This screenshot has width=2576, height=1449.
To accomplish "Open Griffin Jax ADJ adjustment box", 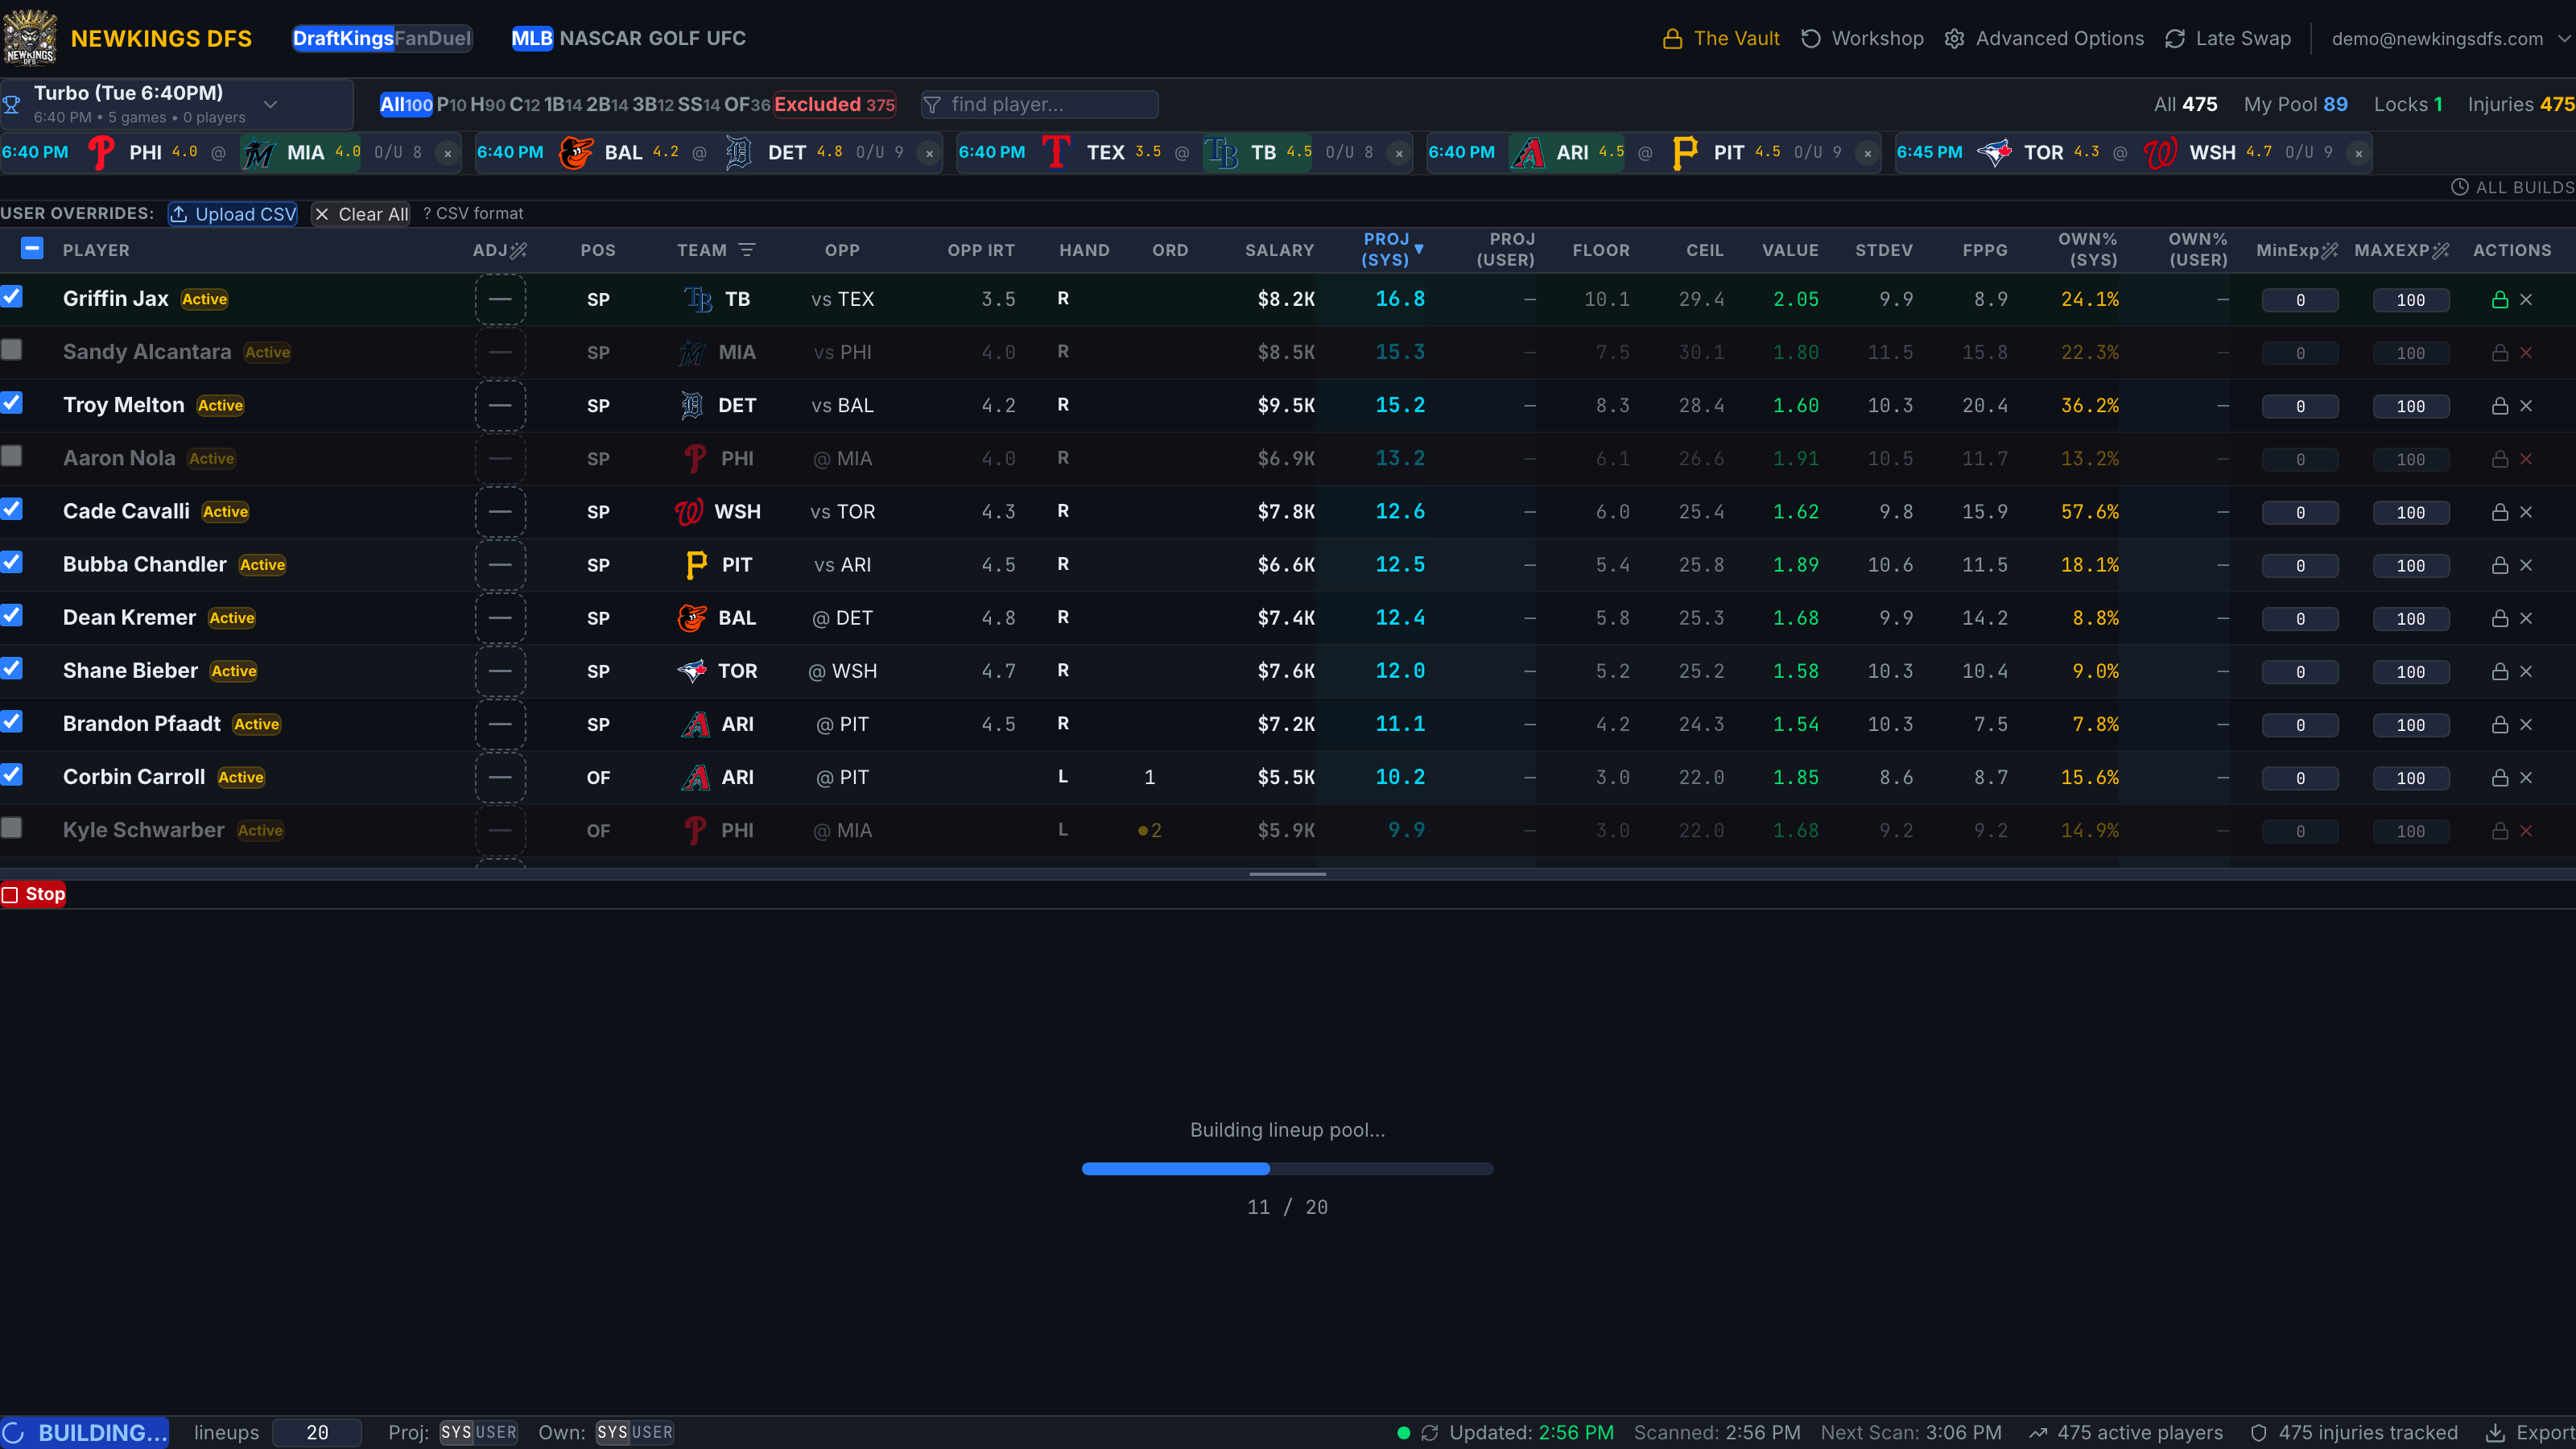I will [x=500, y=299].
